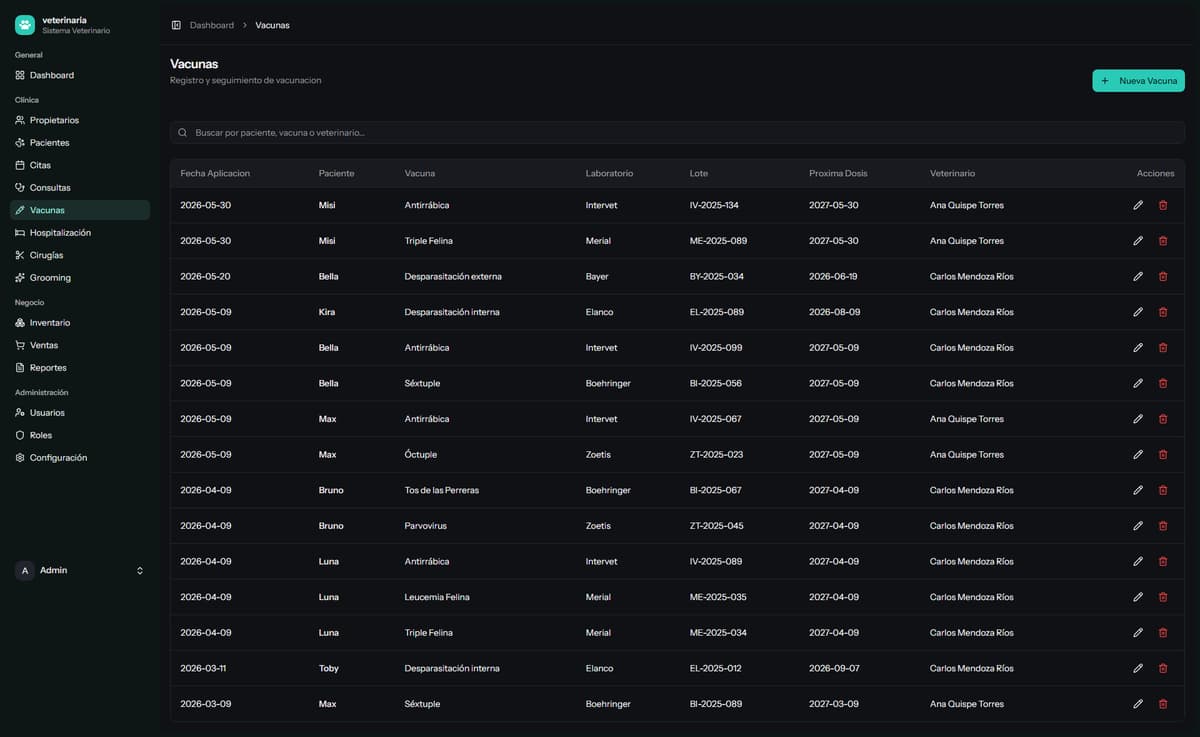The width and height of the screenshot is (1200, 737).
Task: Open the Hospitalización section
Action: tap(80, 233)
